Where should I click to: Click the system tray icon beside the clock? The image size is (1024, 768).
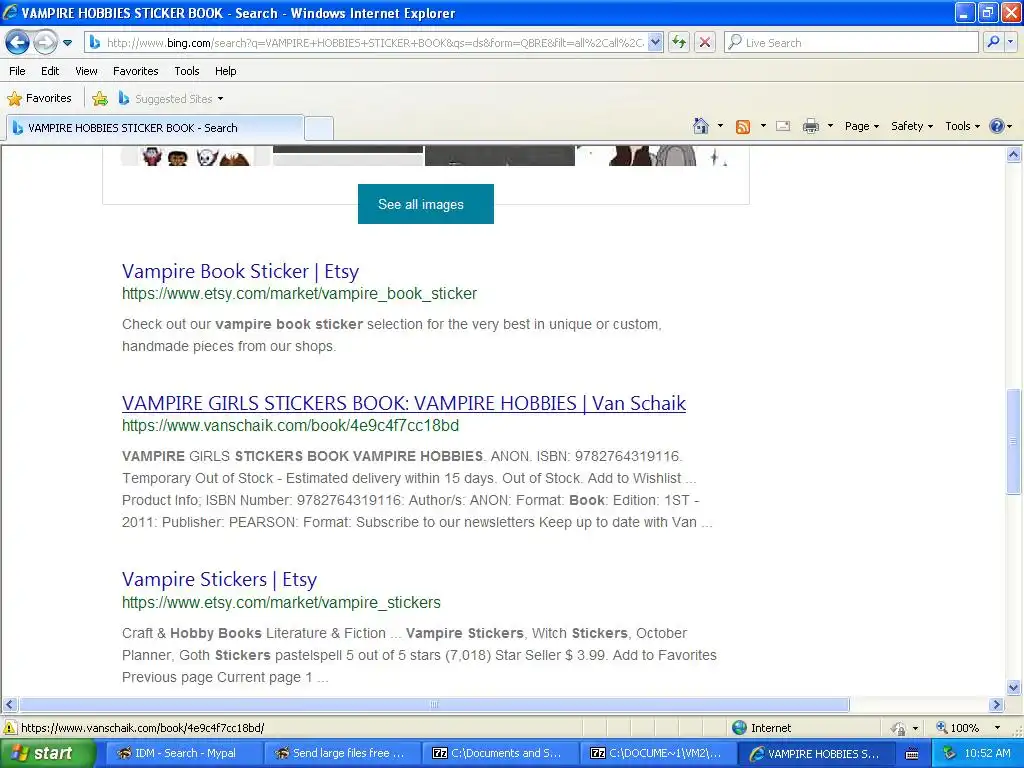click(x=949, y=753)
